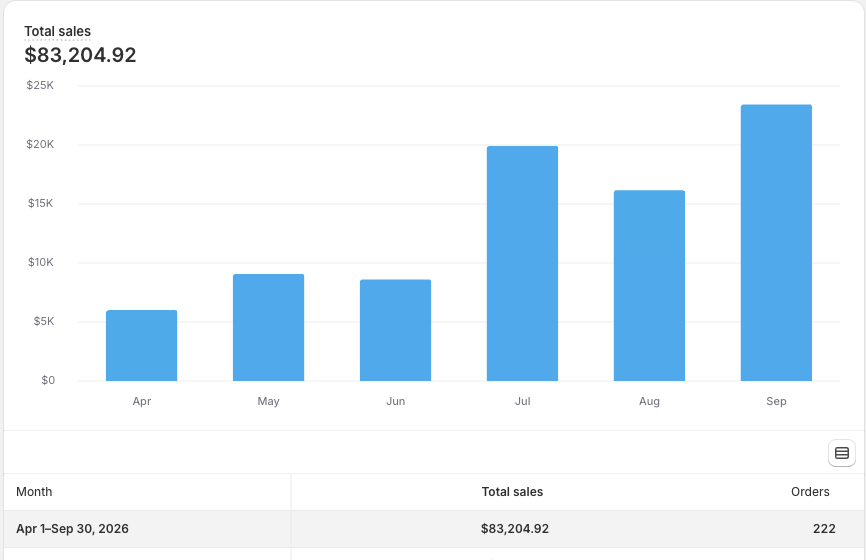
Task: Click the Jul axis label
Action: 522,401
